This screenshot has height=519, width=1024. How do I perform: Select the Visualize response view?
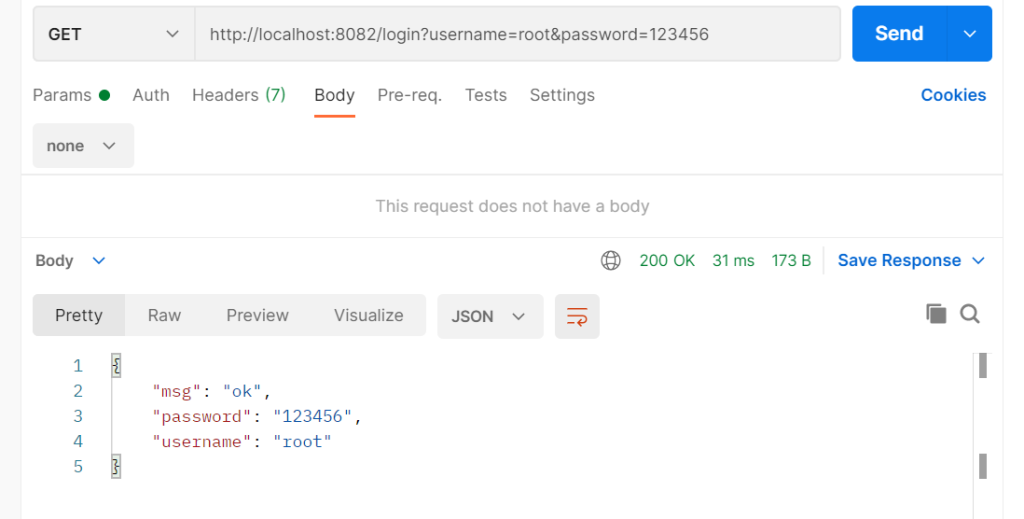(x=368, y=315)
